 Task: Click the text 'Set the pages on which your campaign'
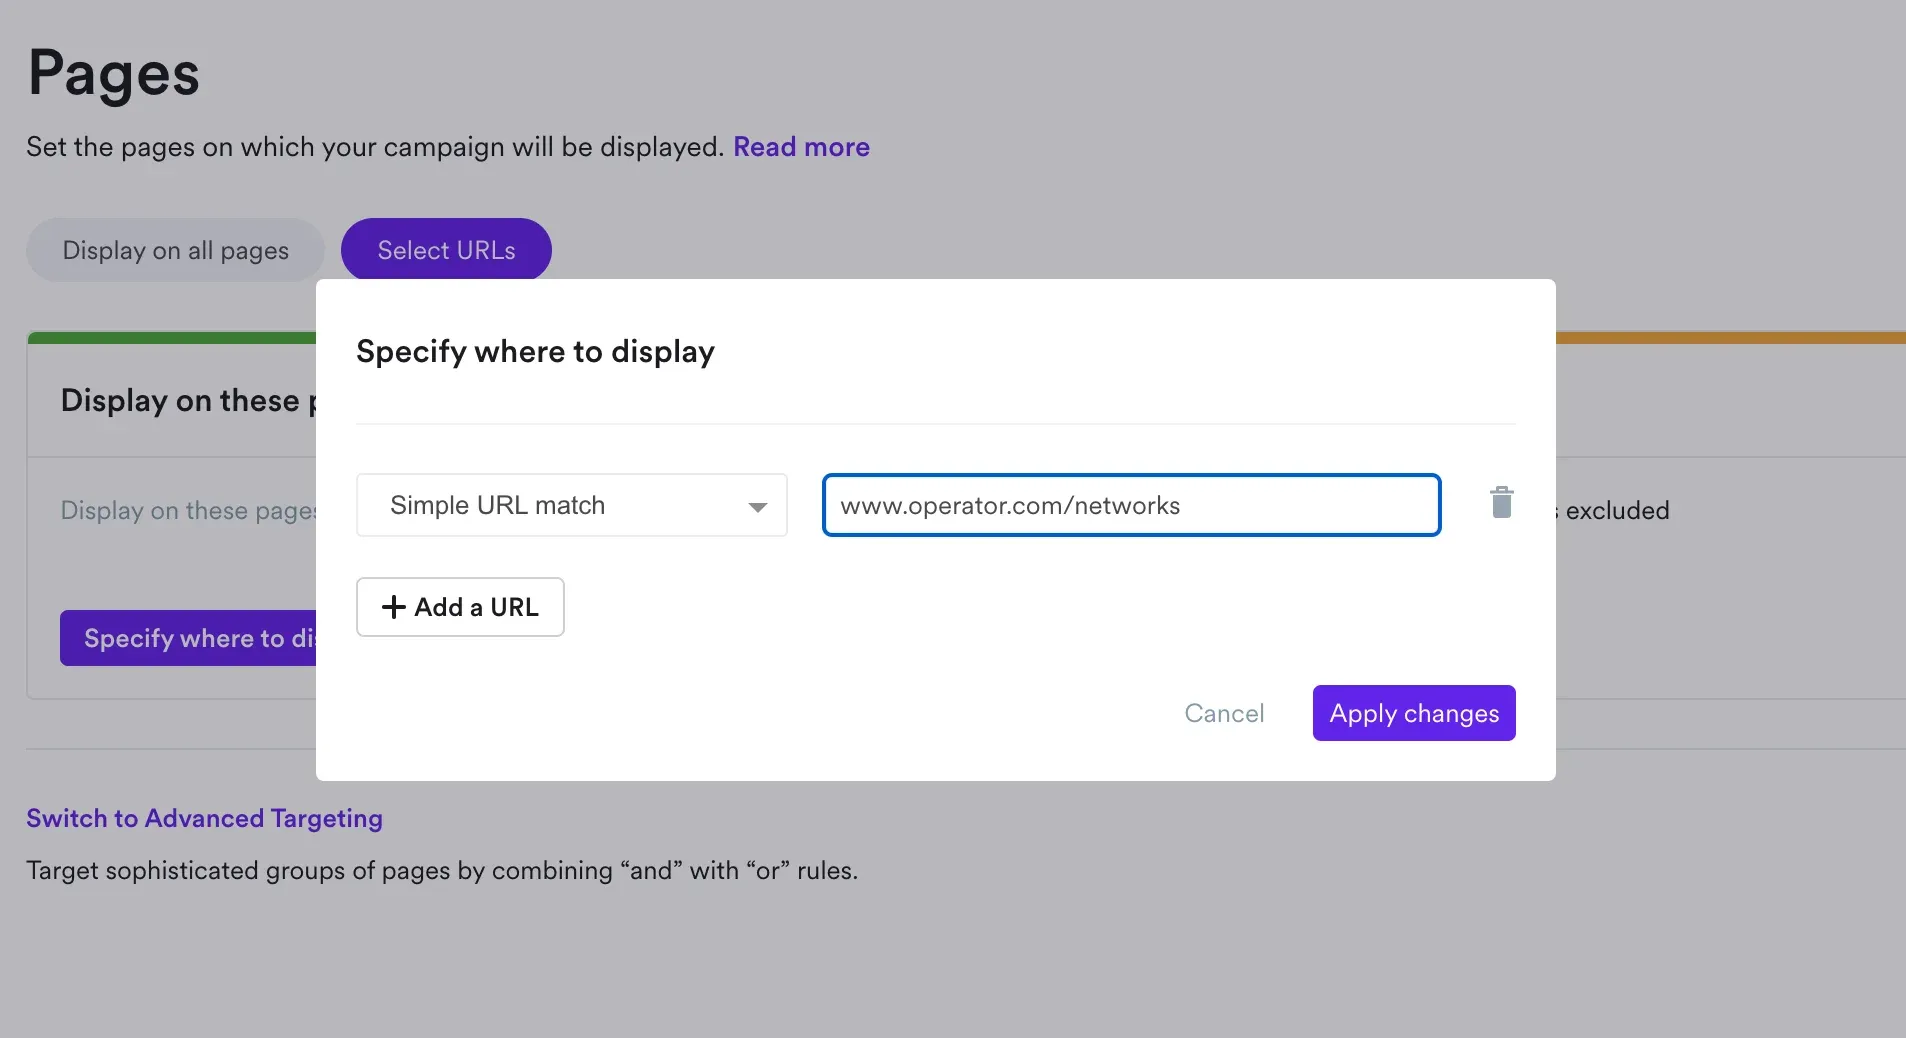pyautogui.click(x=265, y=147)
